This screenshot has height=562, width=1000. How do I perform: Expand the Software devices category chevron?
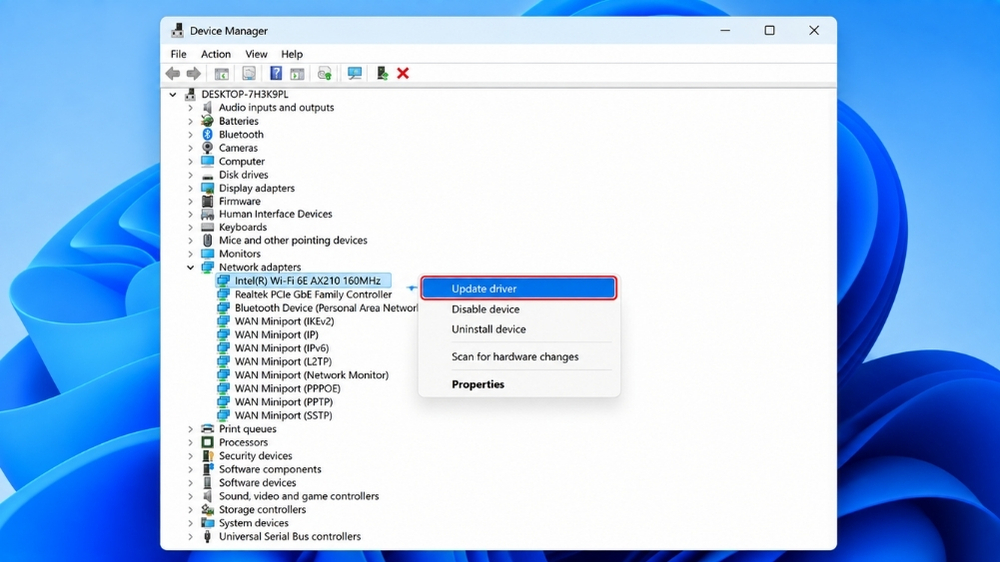190,482
